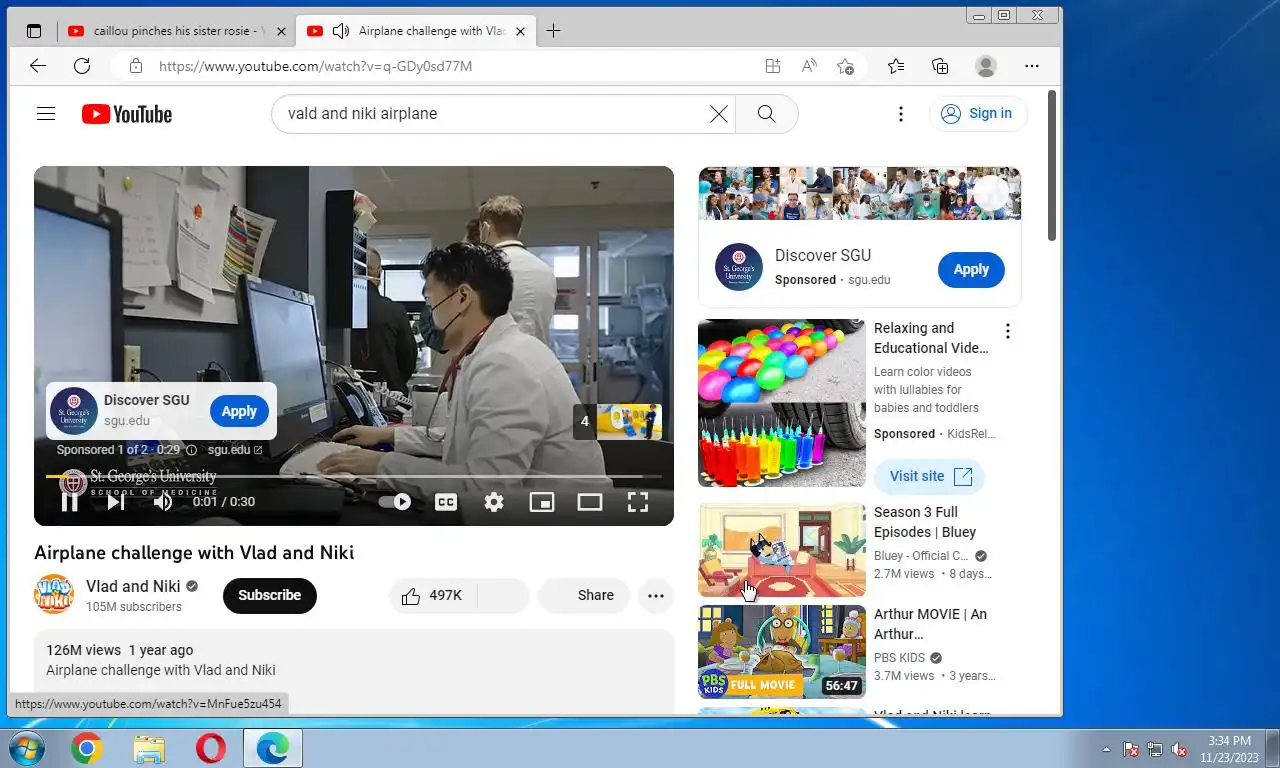Add this page to favorites star icon

click(x=846, y=66)
